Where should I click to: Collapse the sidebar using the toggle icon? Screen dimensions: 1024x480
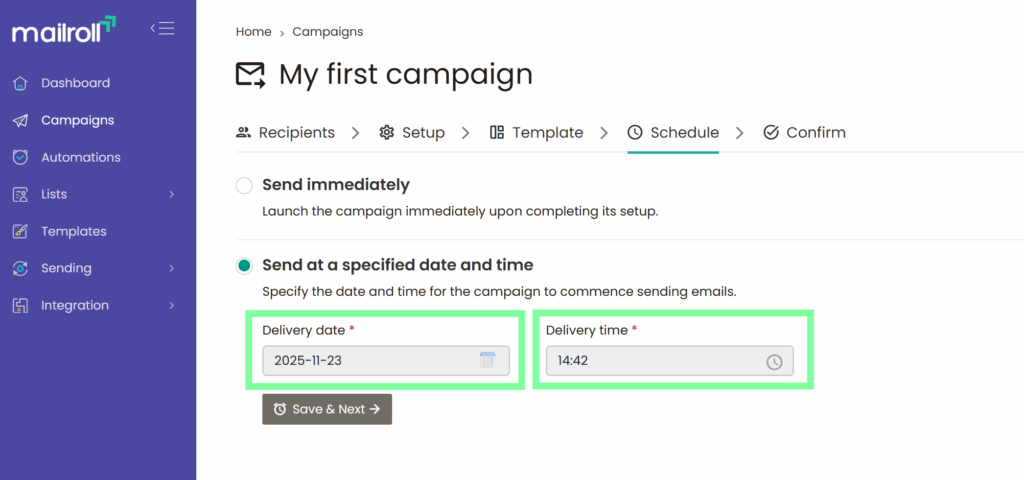point(162,28)
